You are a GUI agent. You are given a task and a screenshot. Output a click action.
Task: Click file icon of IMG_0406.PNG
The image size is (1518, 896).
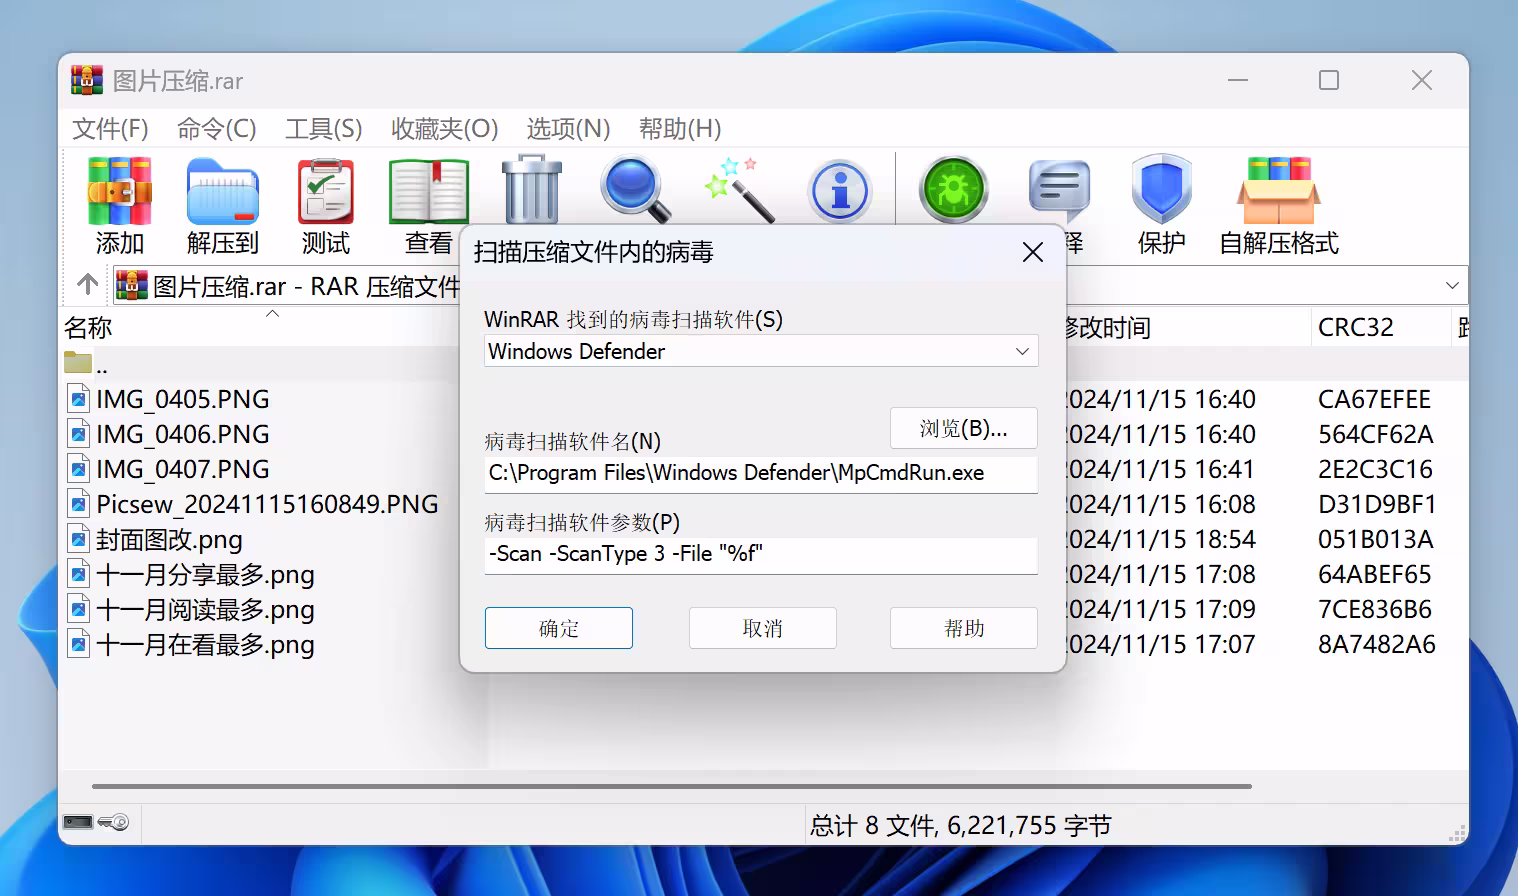click(x=78, y=434)
